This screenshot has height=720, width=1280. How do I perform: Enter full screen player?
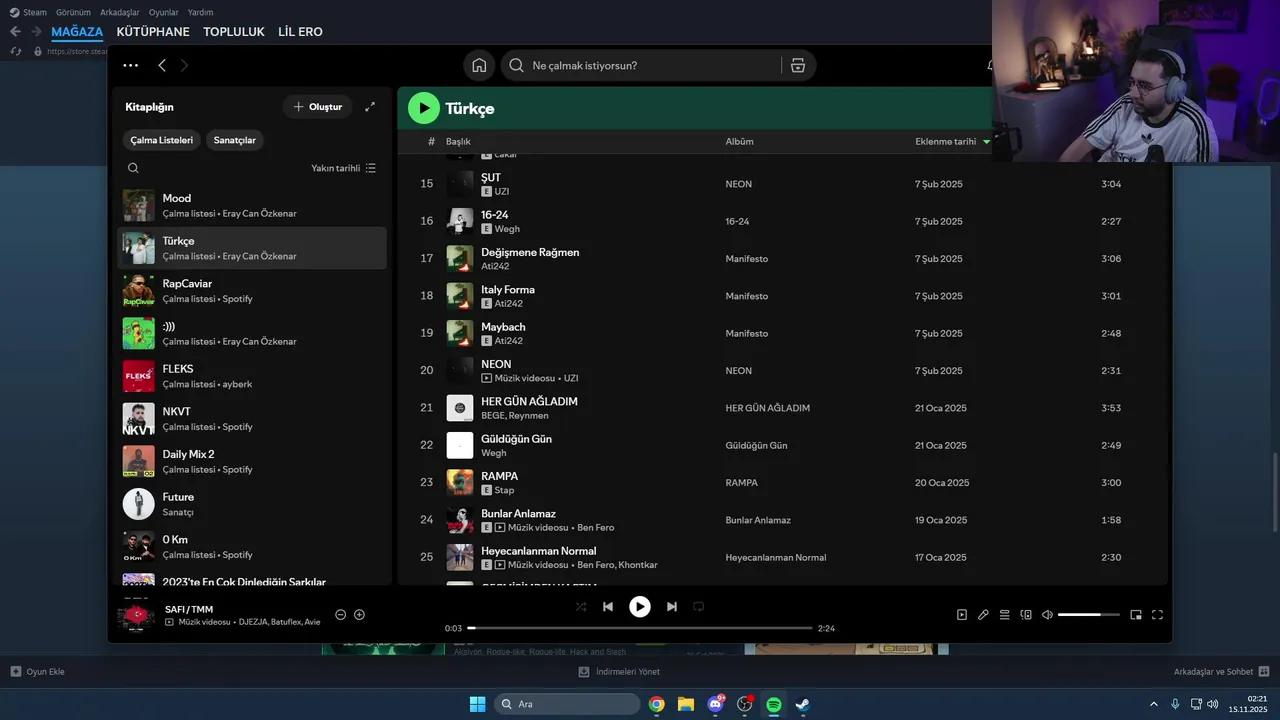pos(1157,615)
